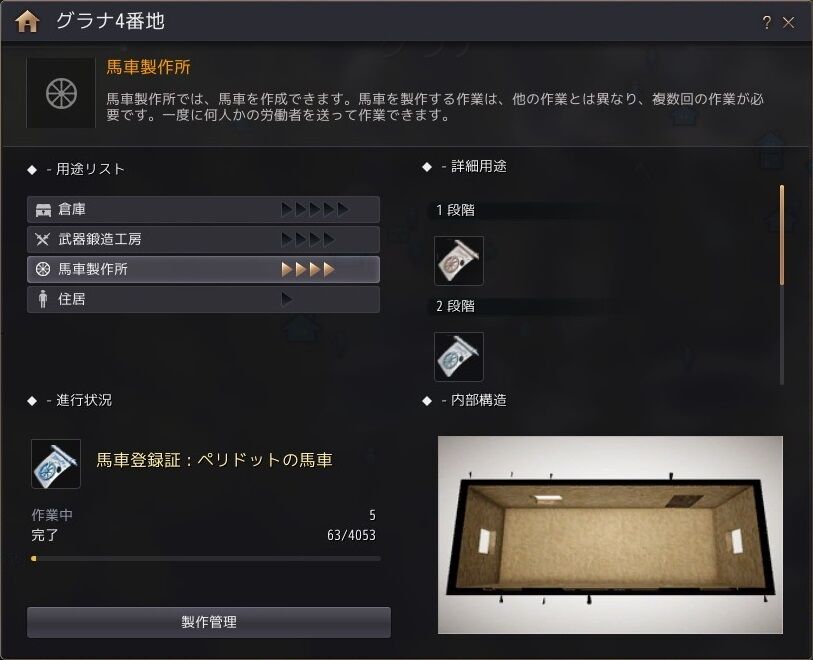Select the 1段階 wagon registration item icon
813x660 pixels.
[458, 261]
